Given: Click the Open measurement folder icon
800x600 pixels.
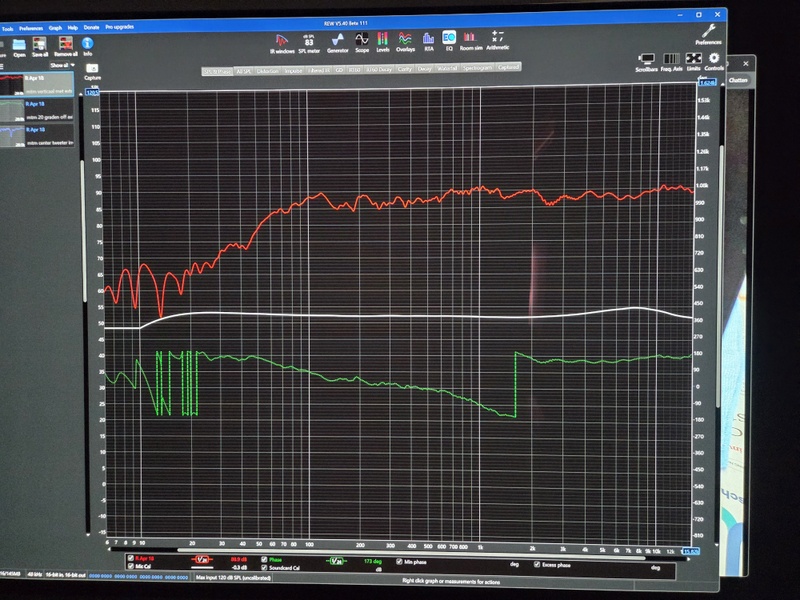Looking at the screenshot, I should (19, 48).
